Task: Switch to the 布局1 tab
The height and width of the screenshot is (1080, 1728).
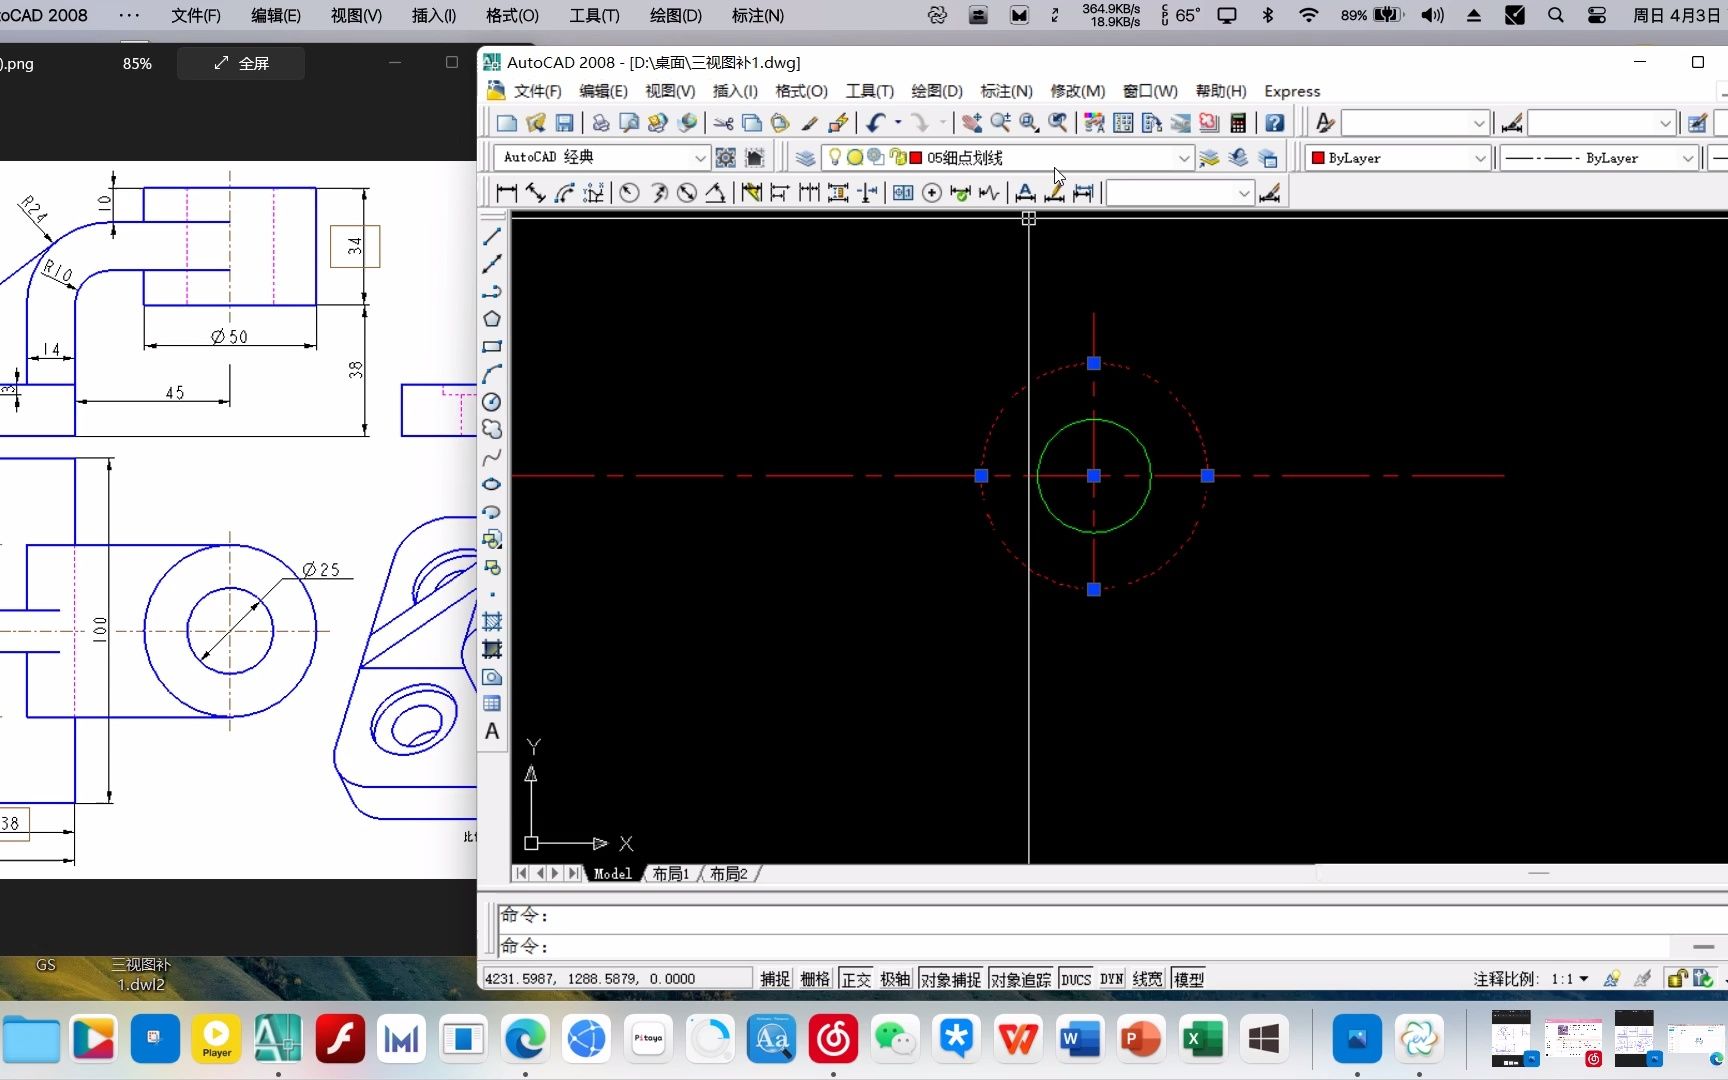Action: coord(669,873)
